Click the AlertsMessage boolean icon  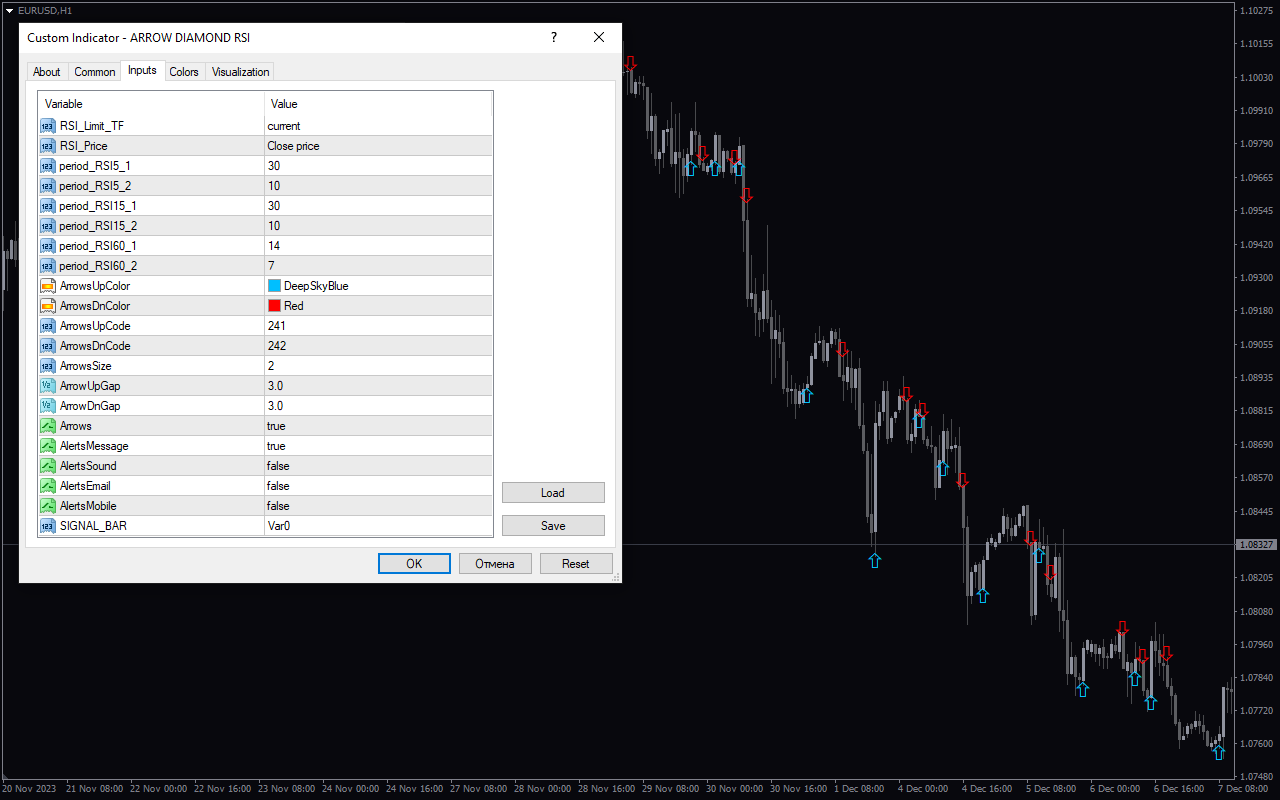pos(47,446)
